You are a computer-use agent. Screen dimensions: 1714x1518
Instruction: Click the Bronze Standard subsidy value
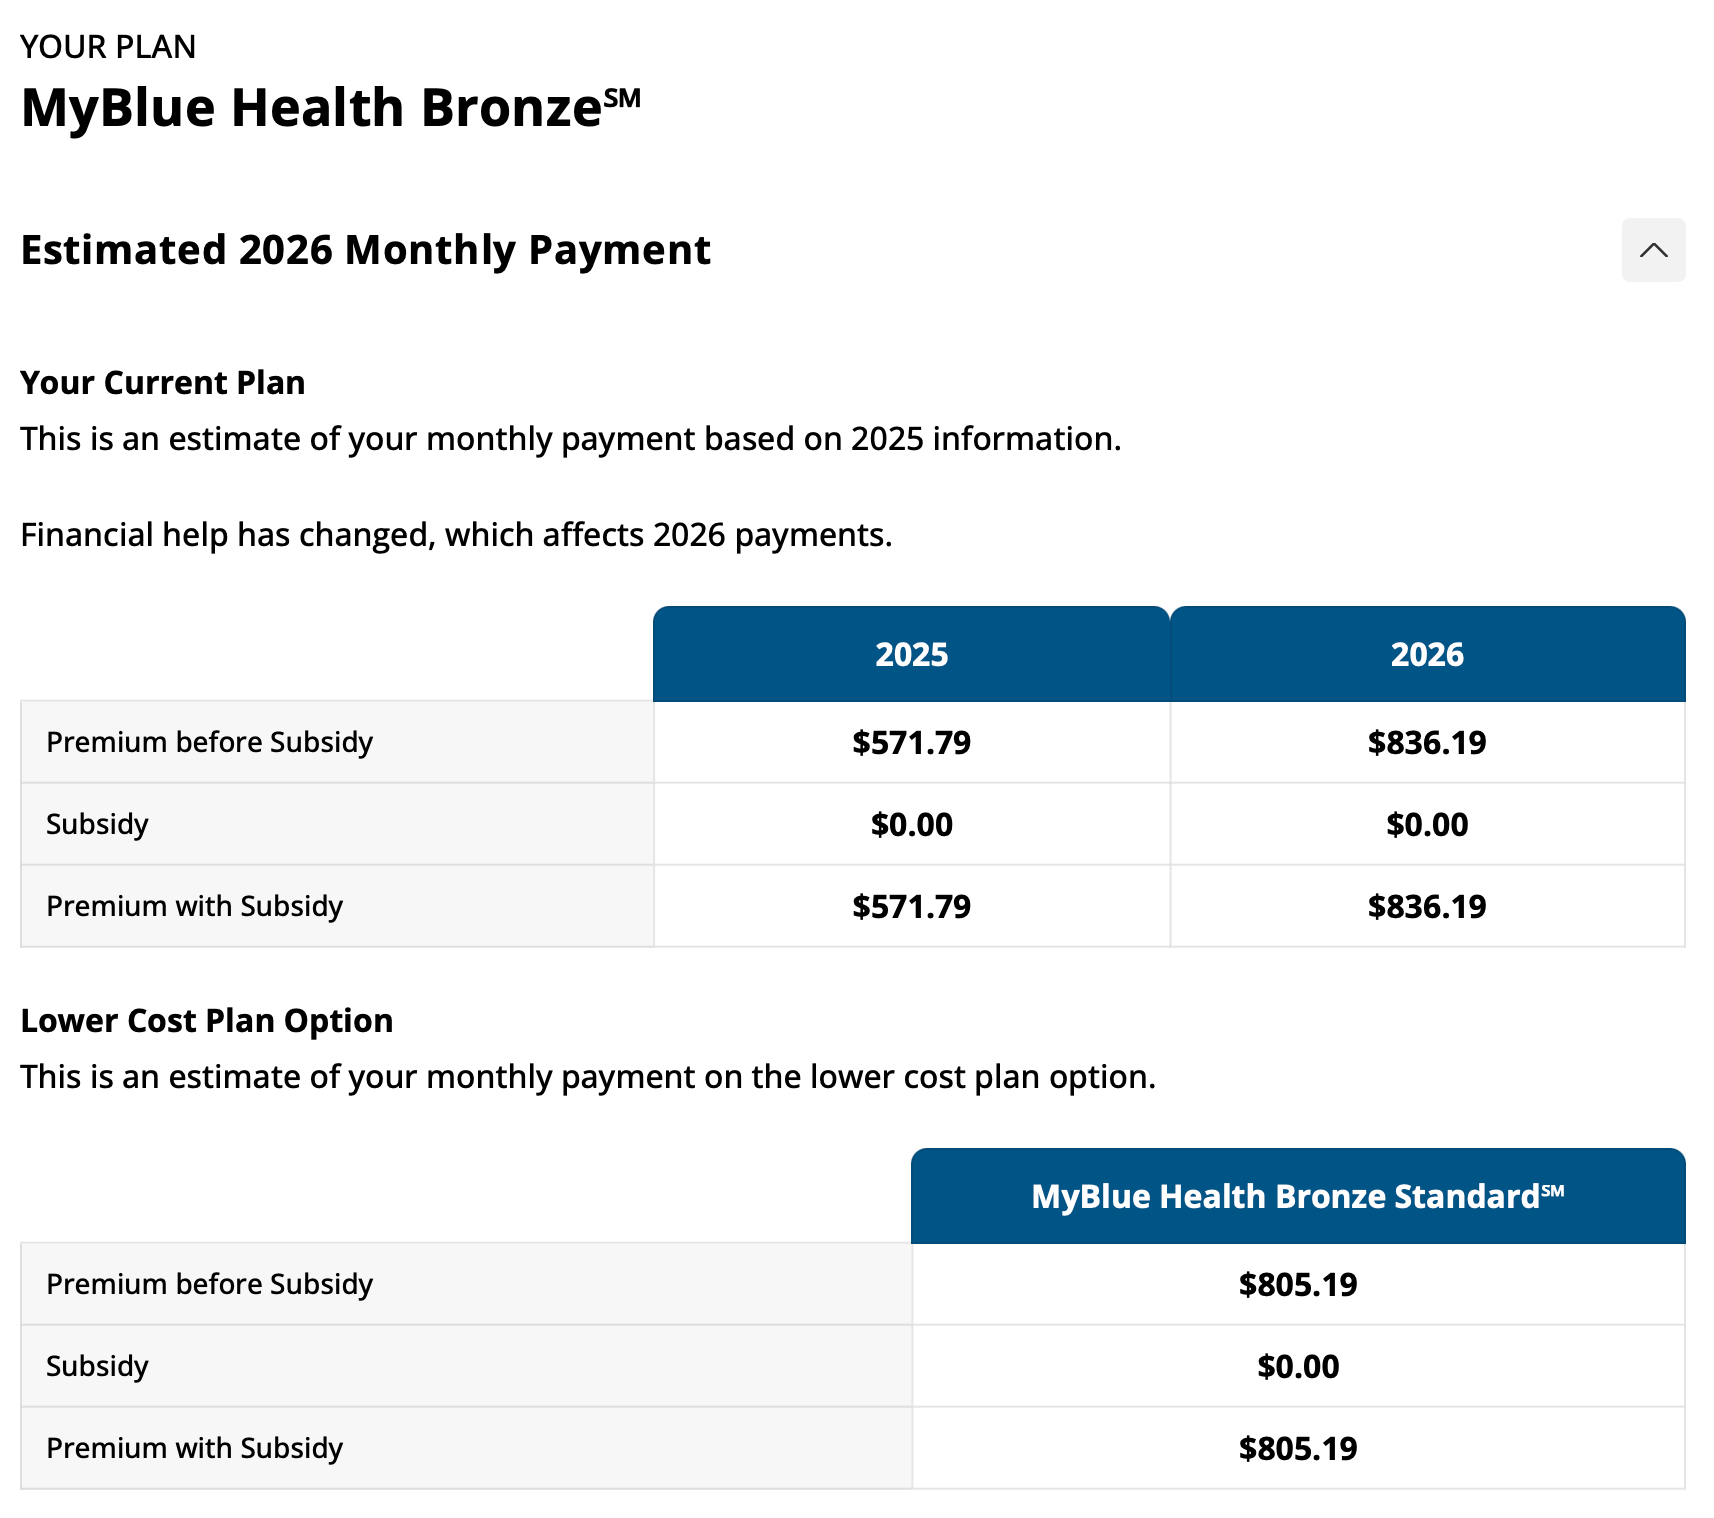pos(1297,1367)
